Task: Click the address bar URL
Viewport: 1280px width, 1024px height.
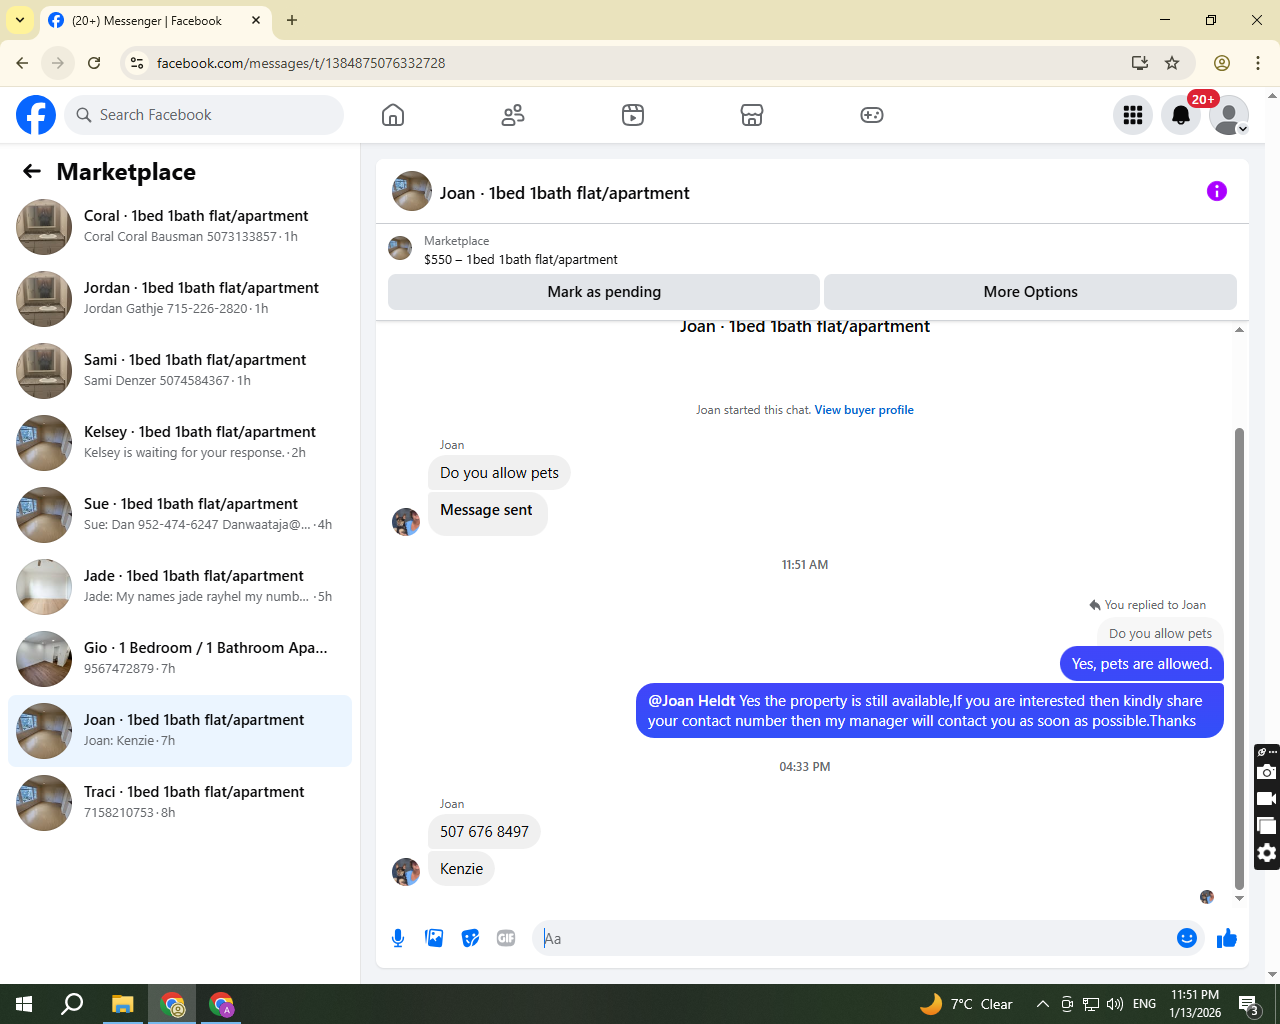Action: click(301, 63)
